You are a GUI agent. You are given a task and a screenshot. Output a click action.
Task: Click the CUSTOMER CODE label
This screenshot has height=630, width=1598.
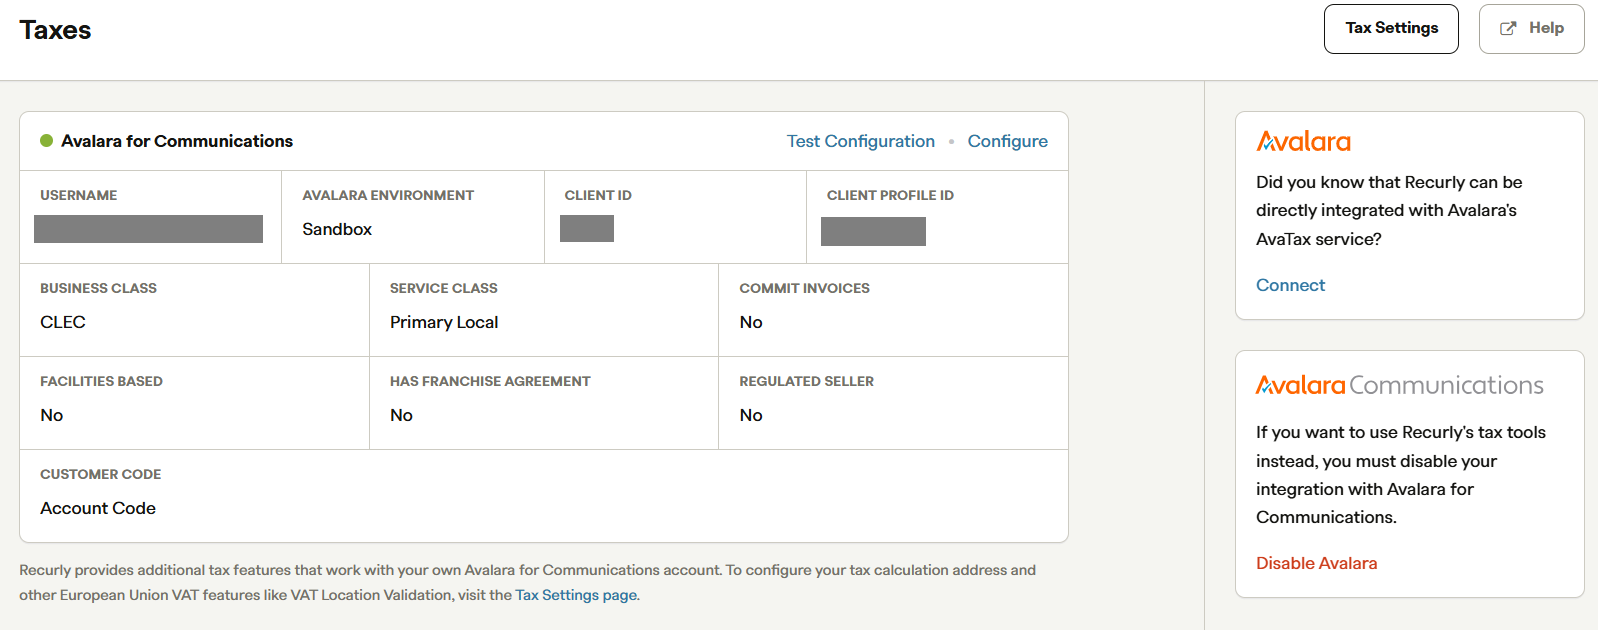100,474
